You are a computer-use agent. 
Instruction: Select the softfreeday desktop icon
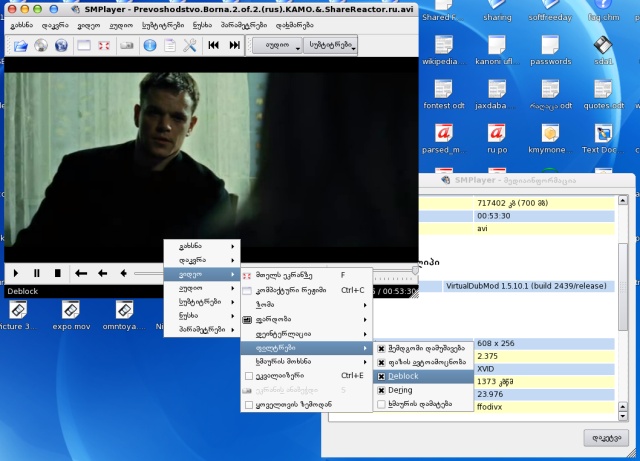[x=550, y=11]
